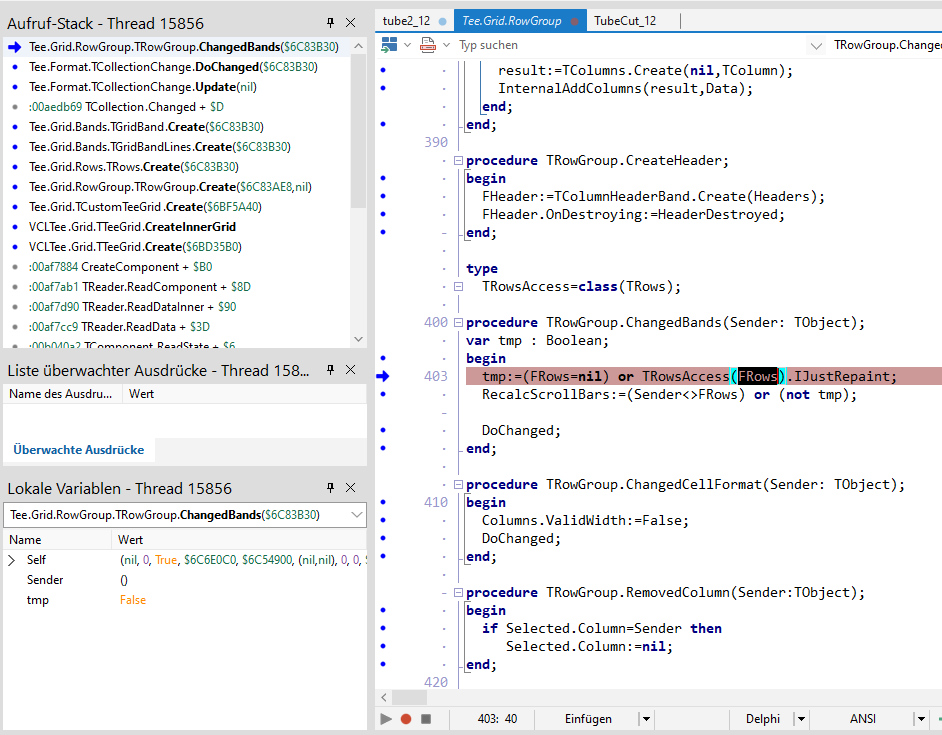Collapse the TRowGroup.CreateHeader procedure
This screenshot has width=942, height=735.
(458, 160)
